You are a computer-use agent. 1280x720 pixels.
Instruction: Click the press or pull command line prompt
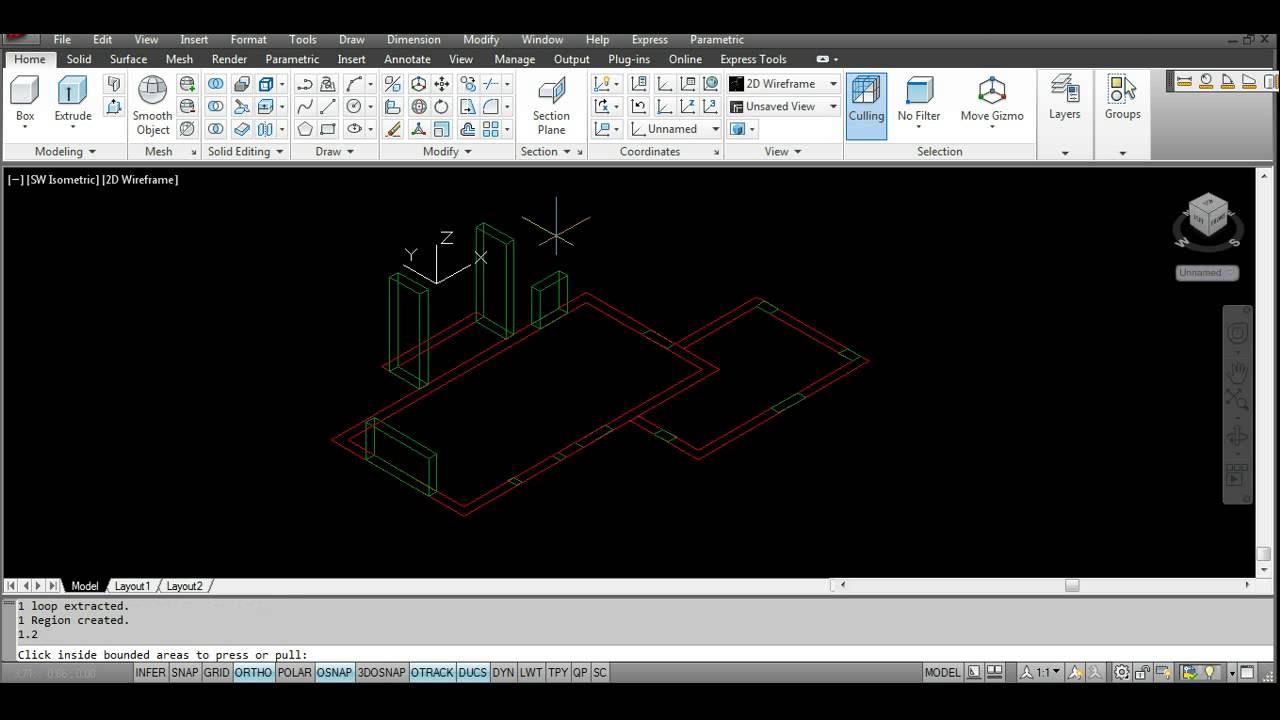coord(163,655)
